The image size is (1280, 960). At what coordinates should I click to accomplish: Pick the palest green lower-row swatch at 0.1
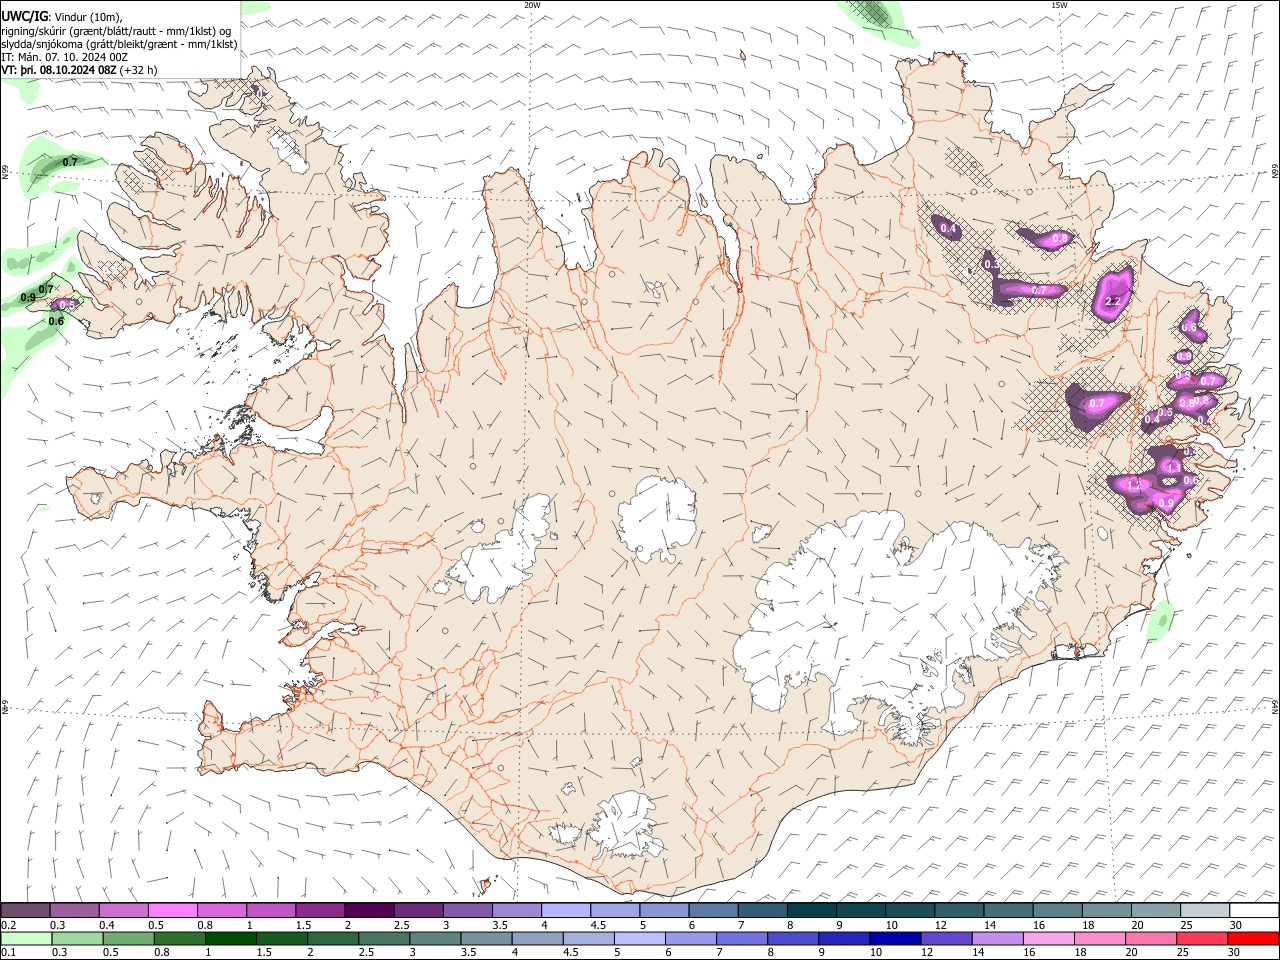26,938
